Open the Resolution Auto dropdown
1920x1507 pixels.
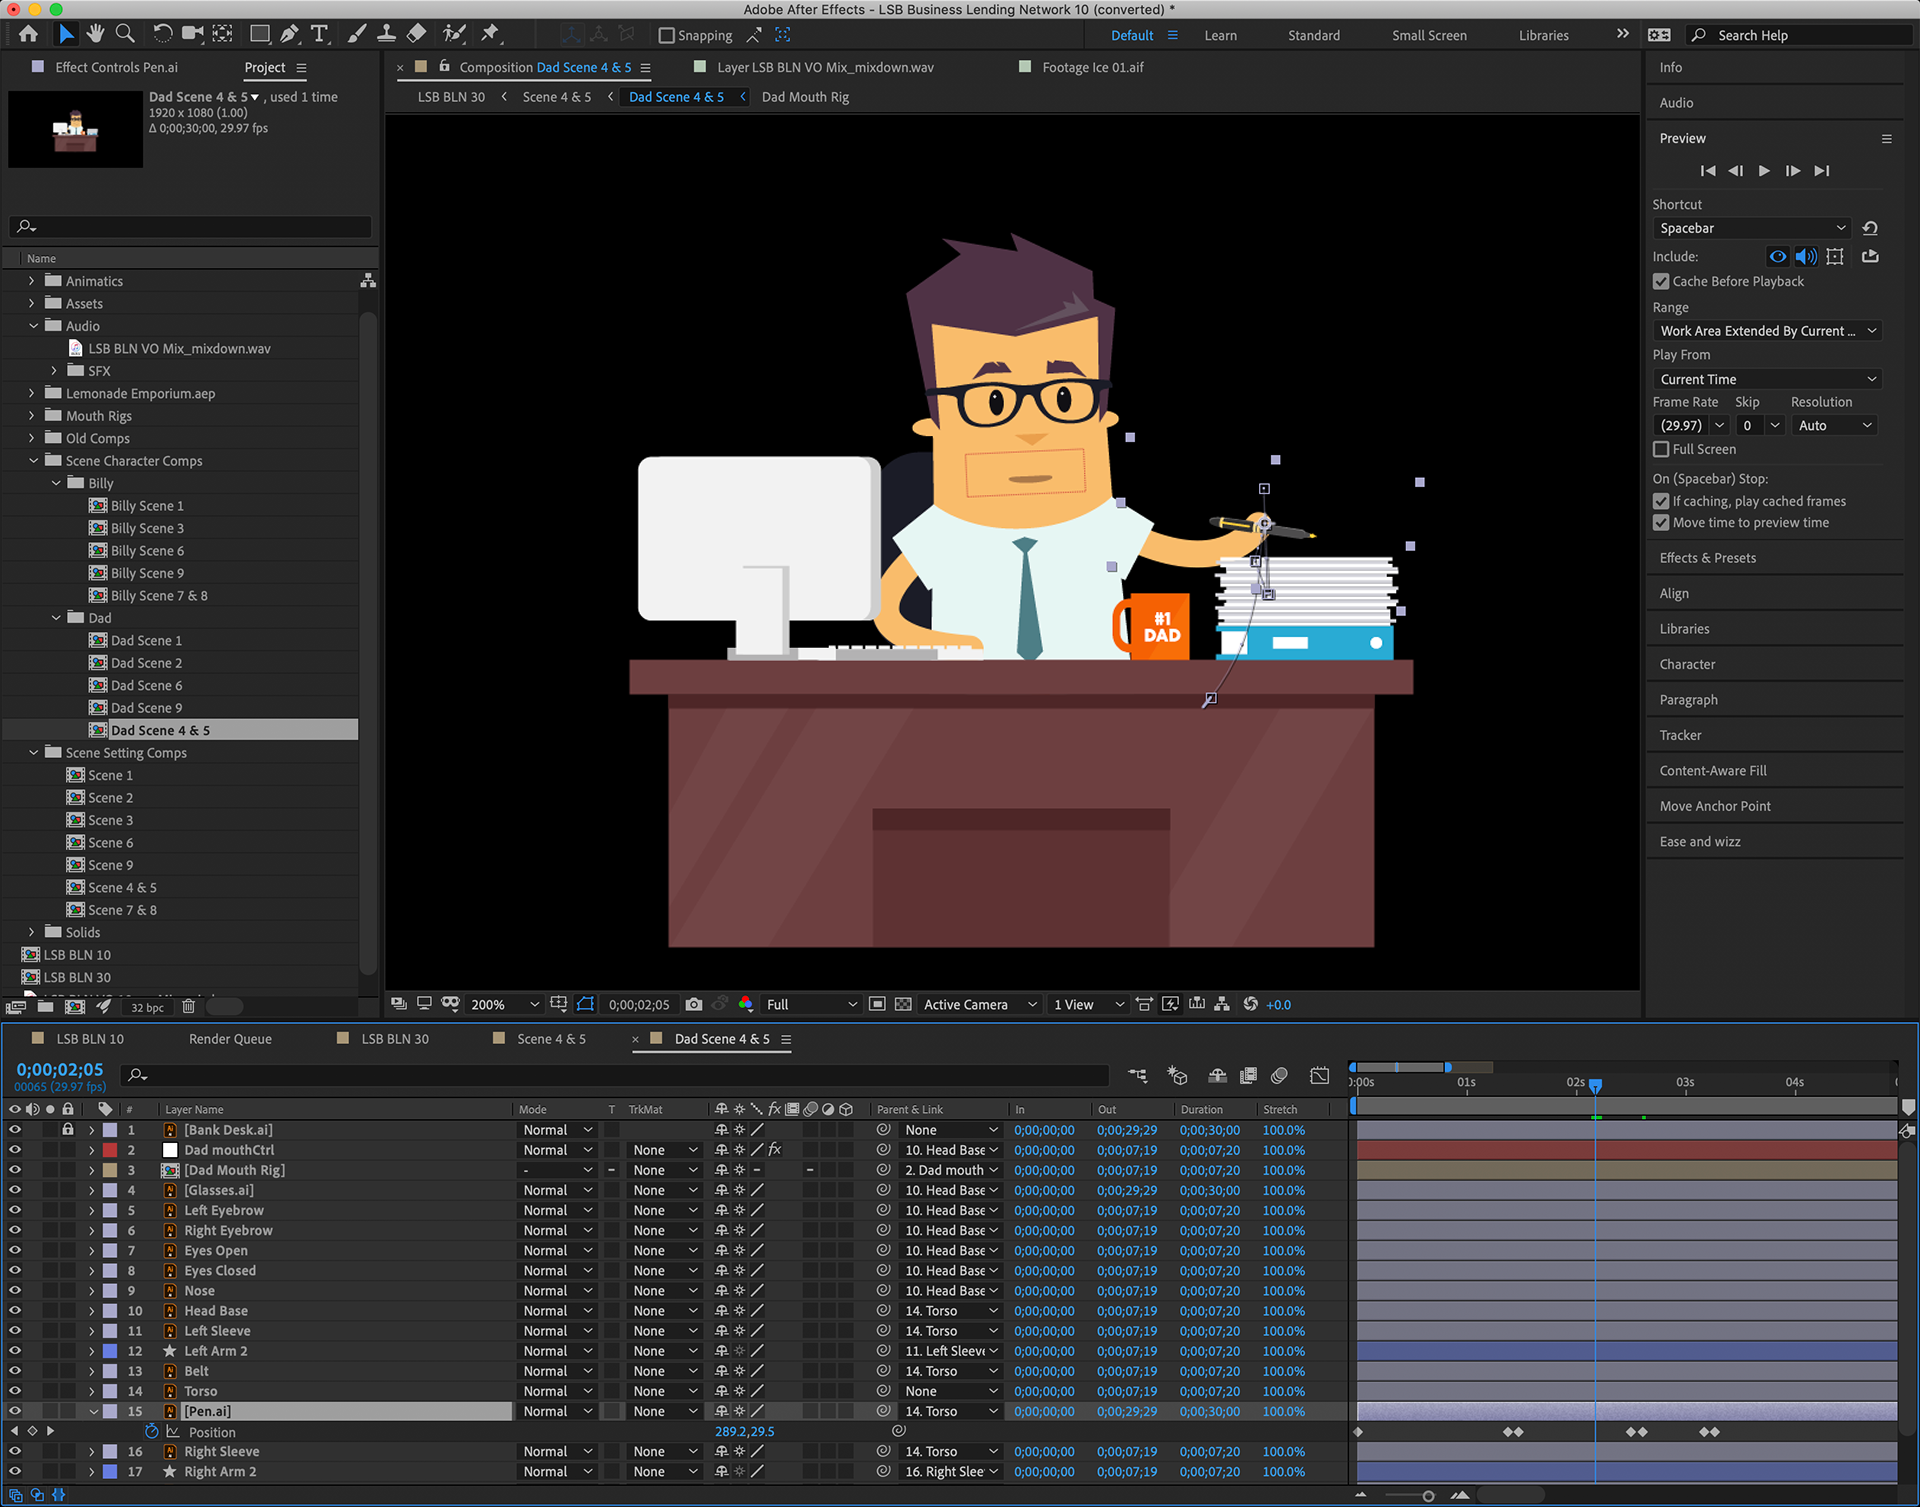point(1835,425)
